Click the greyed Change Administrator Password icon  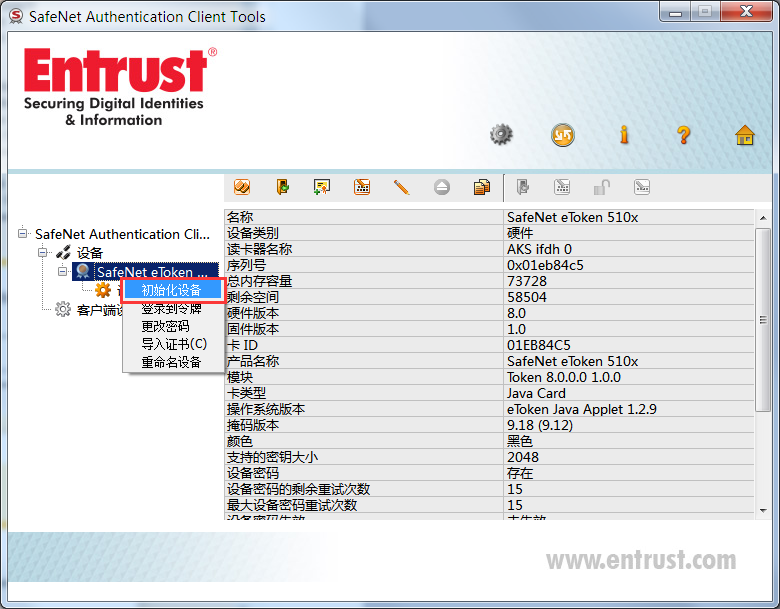(x=562, y=187)
